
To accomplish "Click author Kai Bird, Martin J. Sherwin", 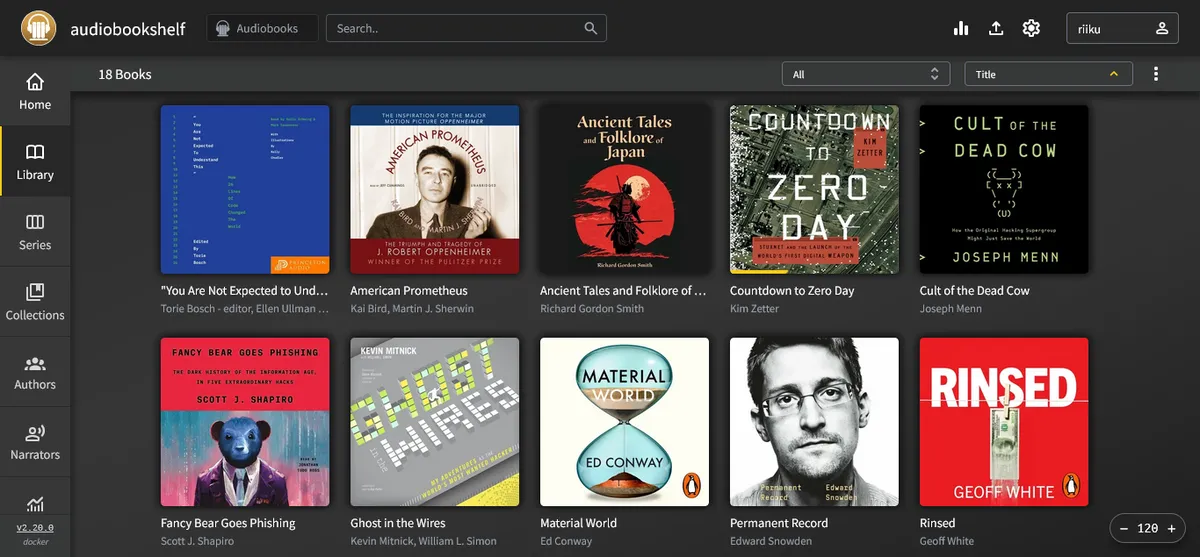I will pos(412,309).
